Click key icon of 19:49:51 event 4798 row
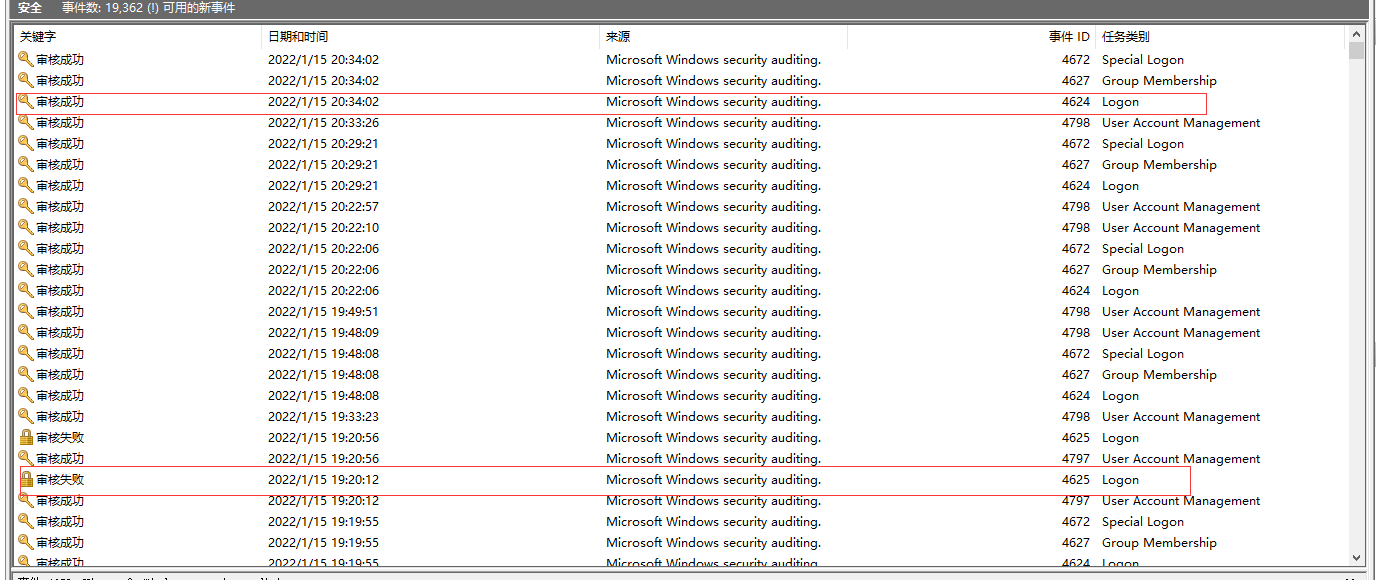The image size is (1376, 580). pyautogui.click(x=26, y=311)
